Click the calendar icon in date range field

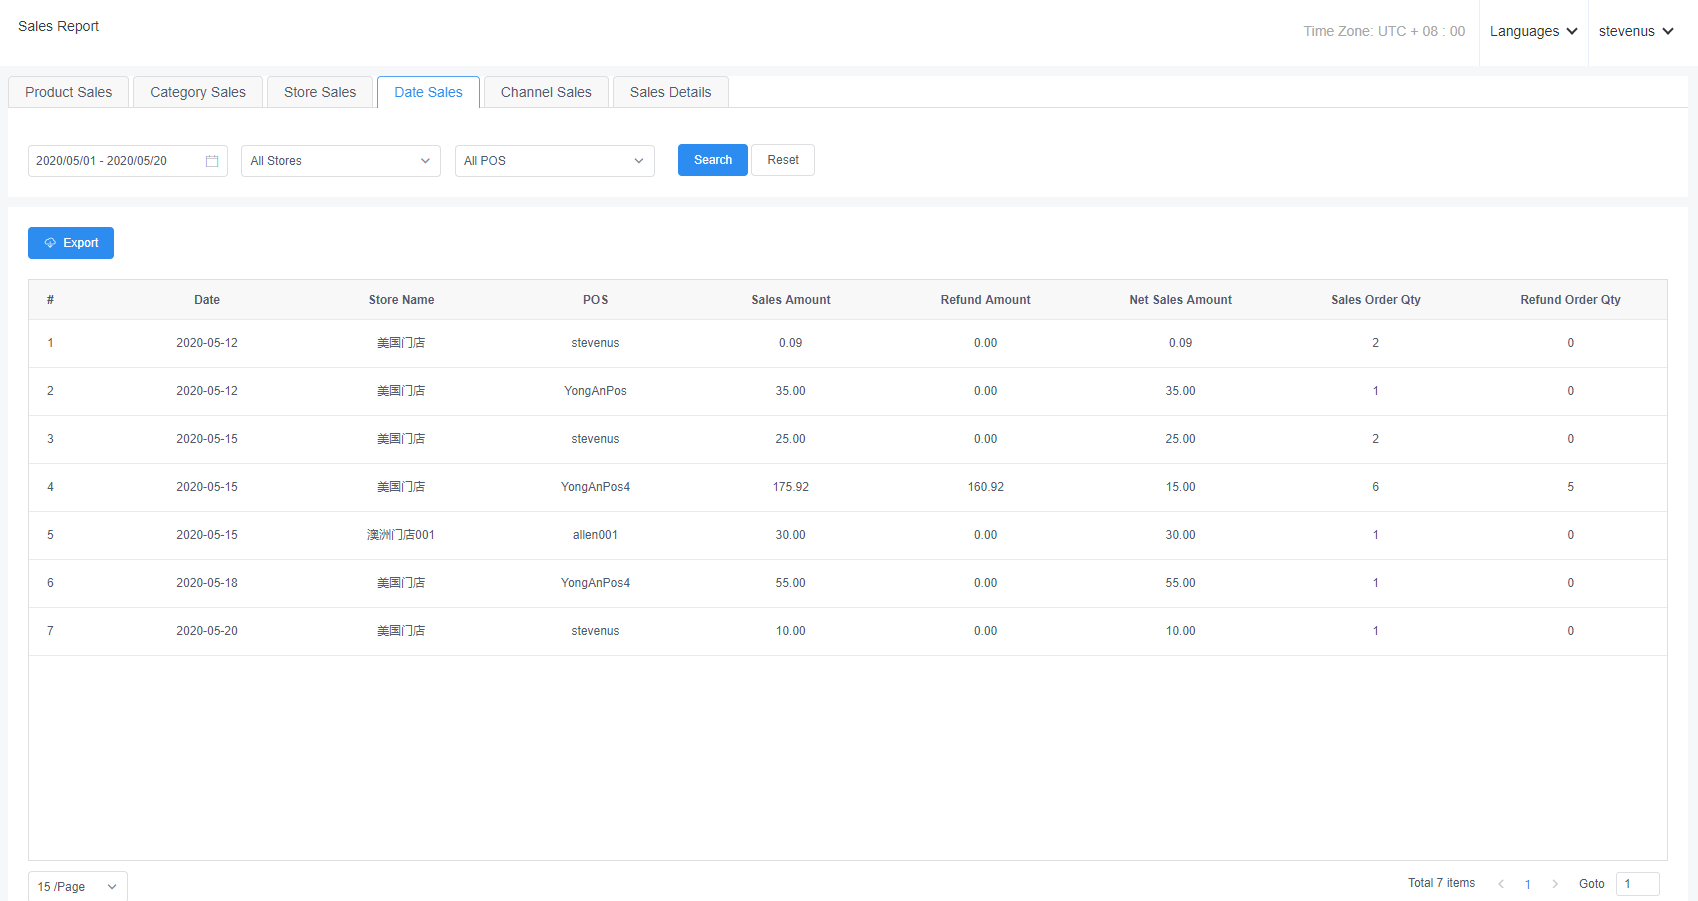click(212, 161)
